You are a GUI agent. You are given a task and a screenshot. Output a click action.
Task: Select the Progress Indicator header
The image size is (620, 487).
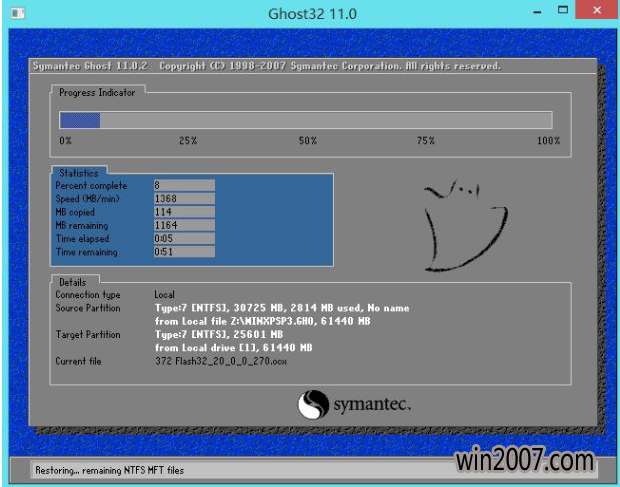tap(97, 92)
